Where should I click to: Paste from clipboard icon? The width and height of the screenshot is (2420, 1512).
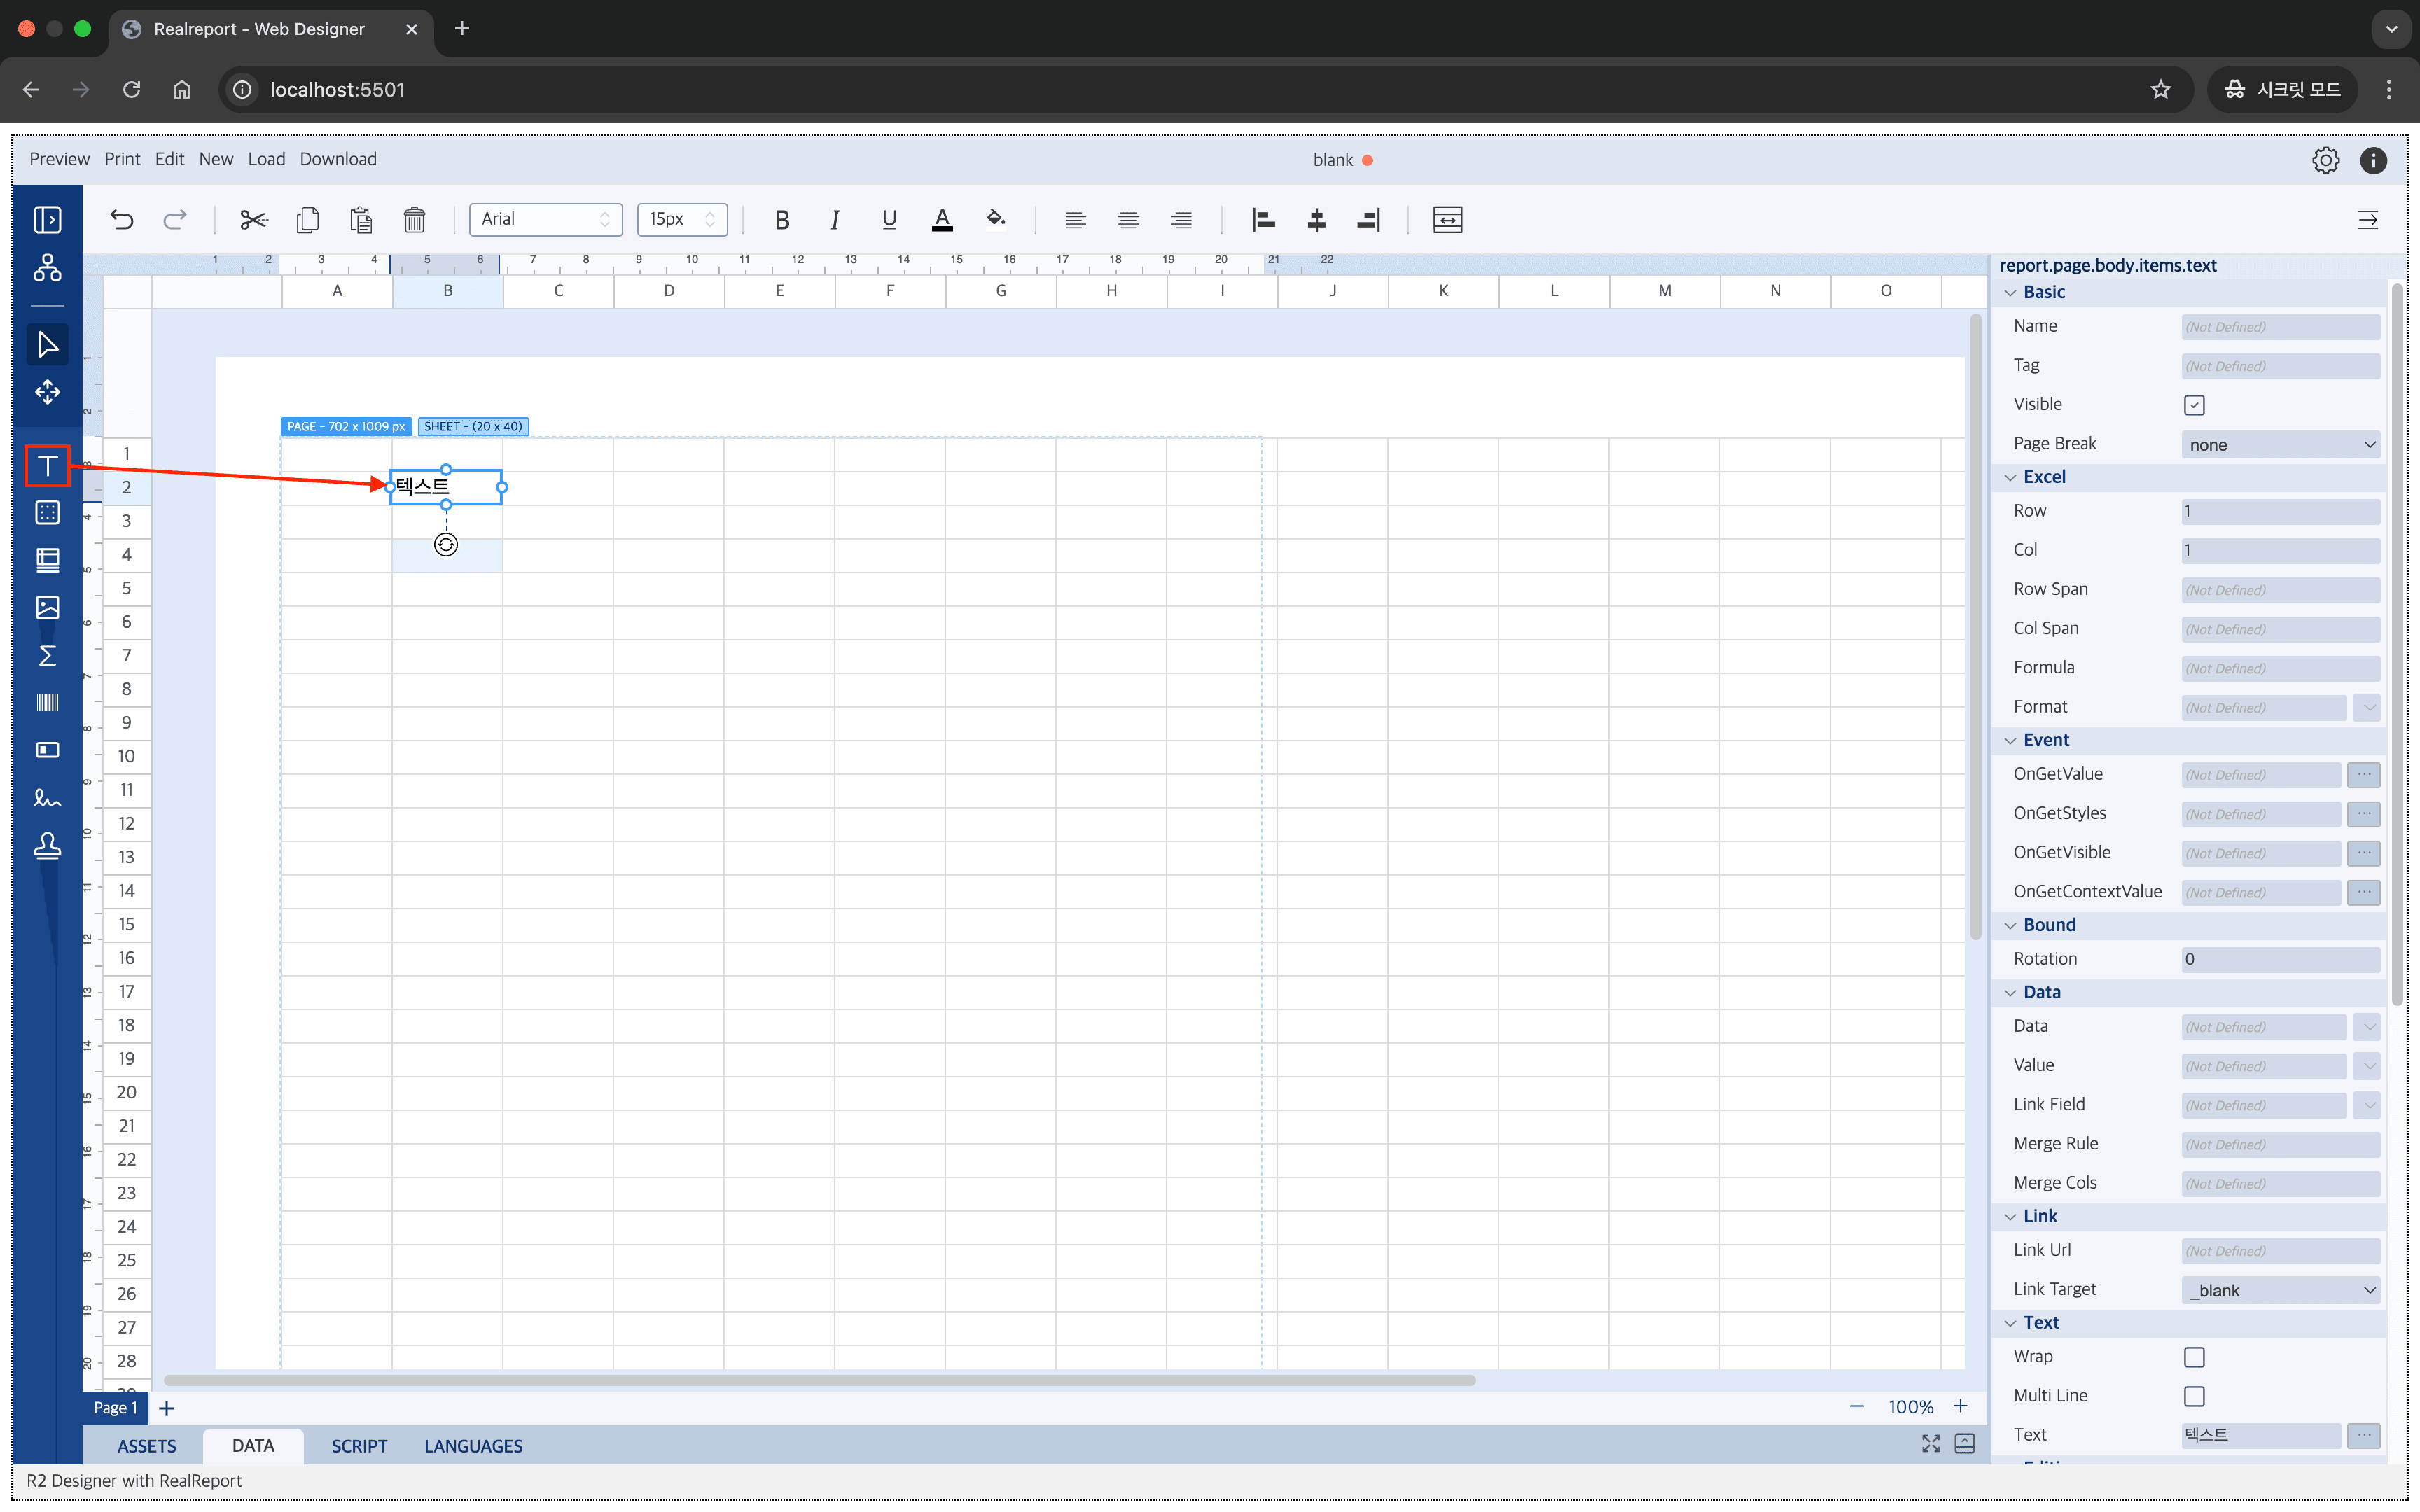pyautogui.click(x=361, y=219)
